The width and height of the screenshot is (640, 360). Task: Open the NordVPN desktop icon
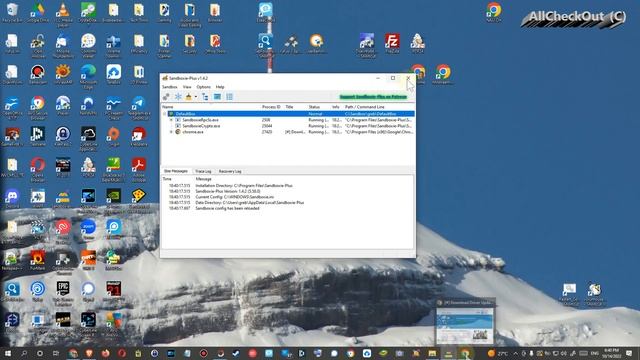(88, 106)
